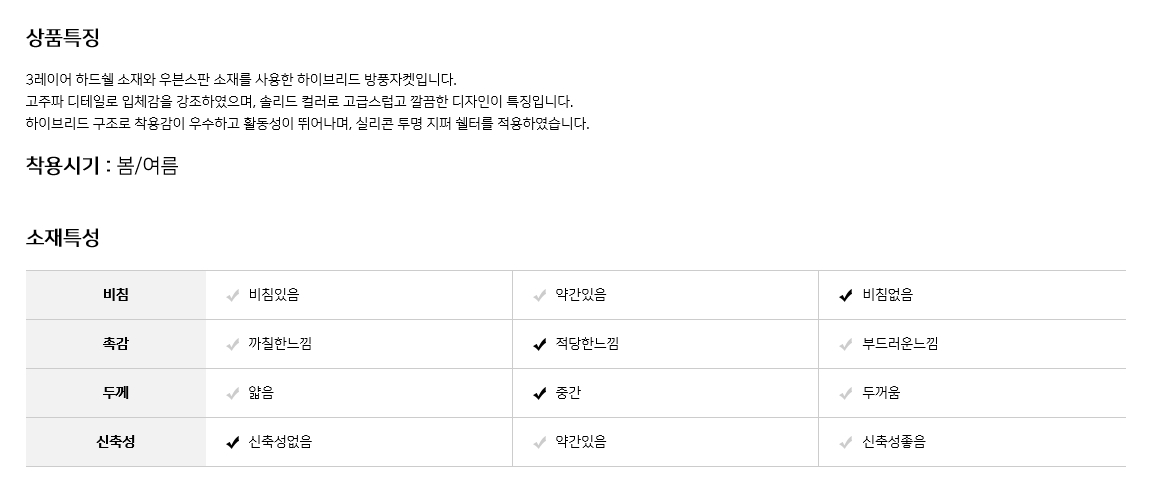Click the 두께 row header
The width and height of the screenshot is (1150, 484).
point(116,393)
